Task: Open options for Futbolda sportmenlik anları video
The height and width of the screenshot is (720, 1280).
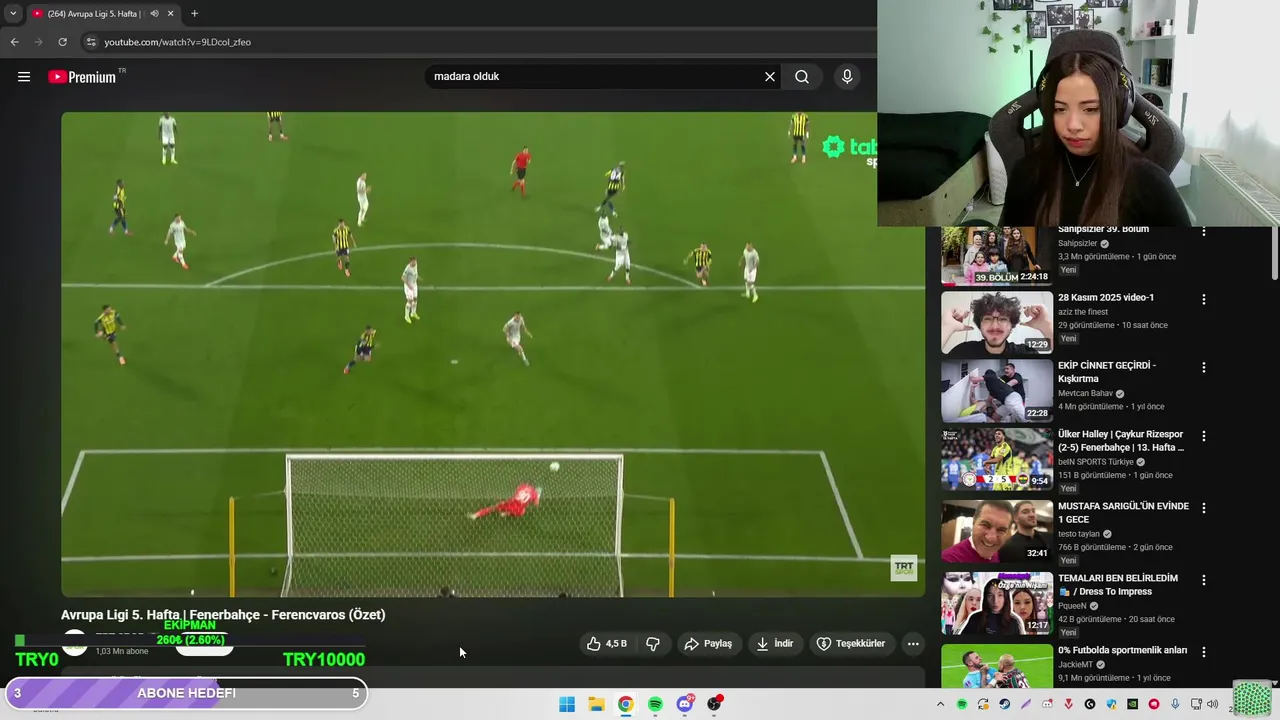Action: pyautogui.click(x=1204, y=652)
